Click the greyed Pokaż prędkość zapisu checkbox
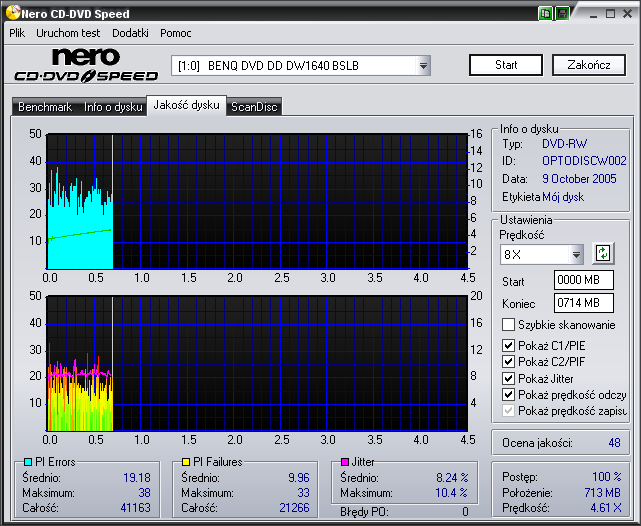 pyautogui.click(x=508, y=411)
